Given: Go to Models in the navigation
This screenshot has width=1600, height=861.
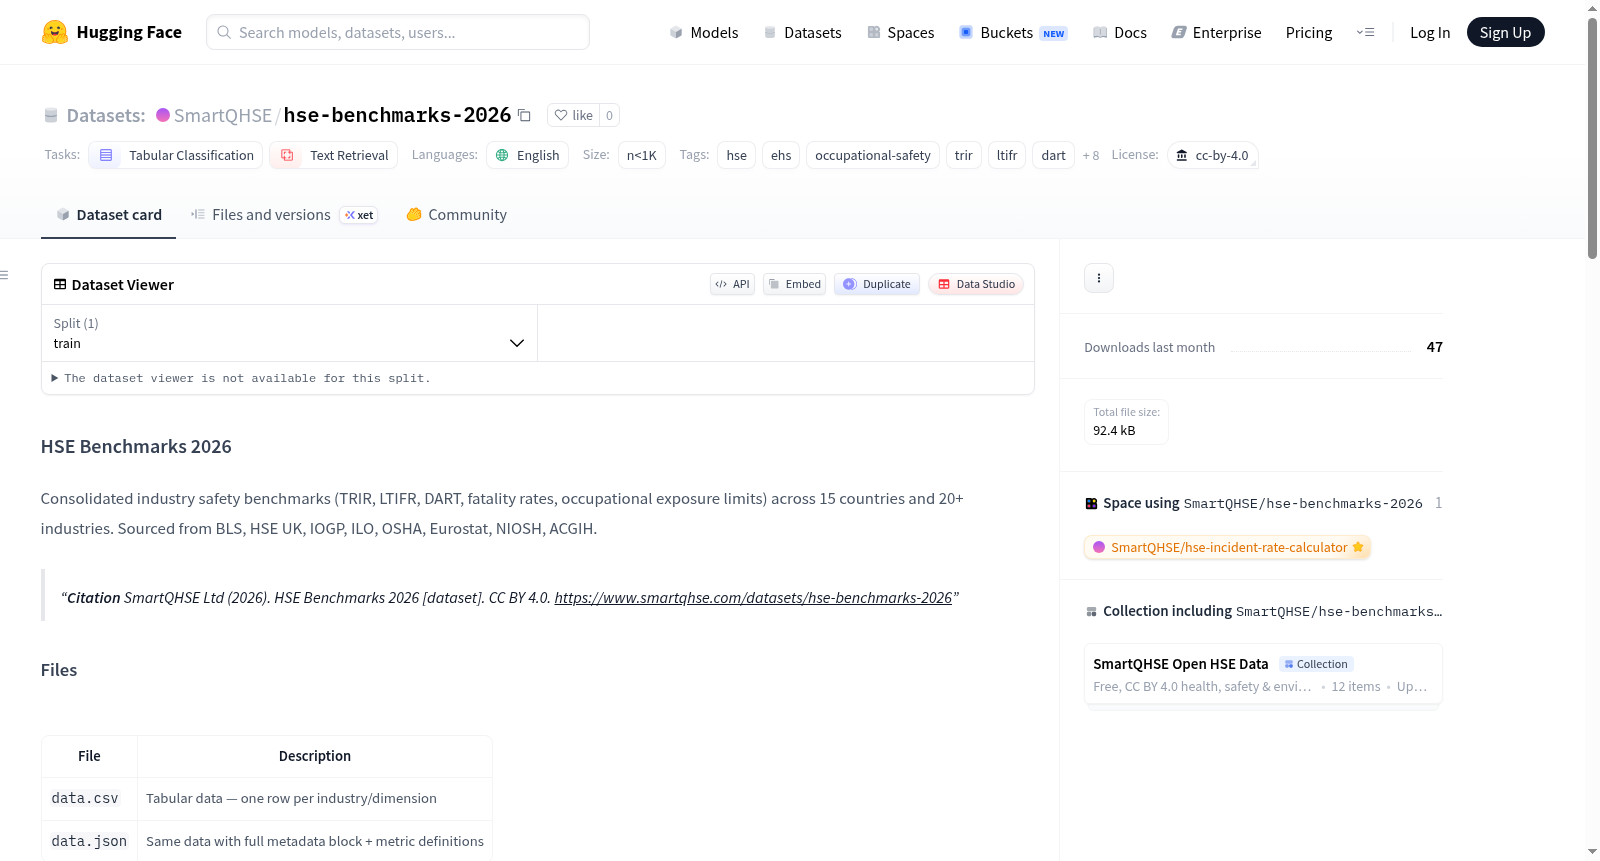Looking at the screenshot, I should 704,32.
